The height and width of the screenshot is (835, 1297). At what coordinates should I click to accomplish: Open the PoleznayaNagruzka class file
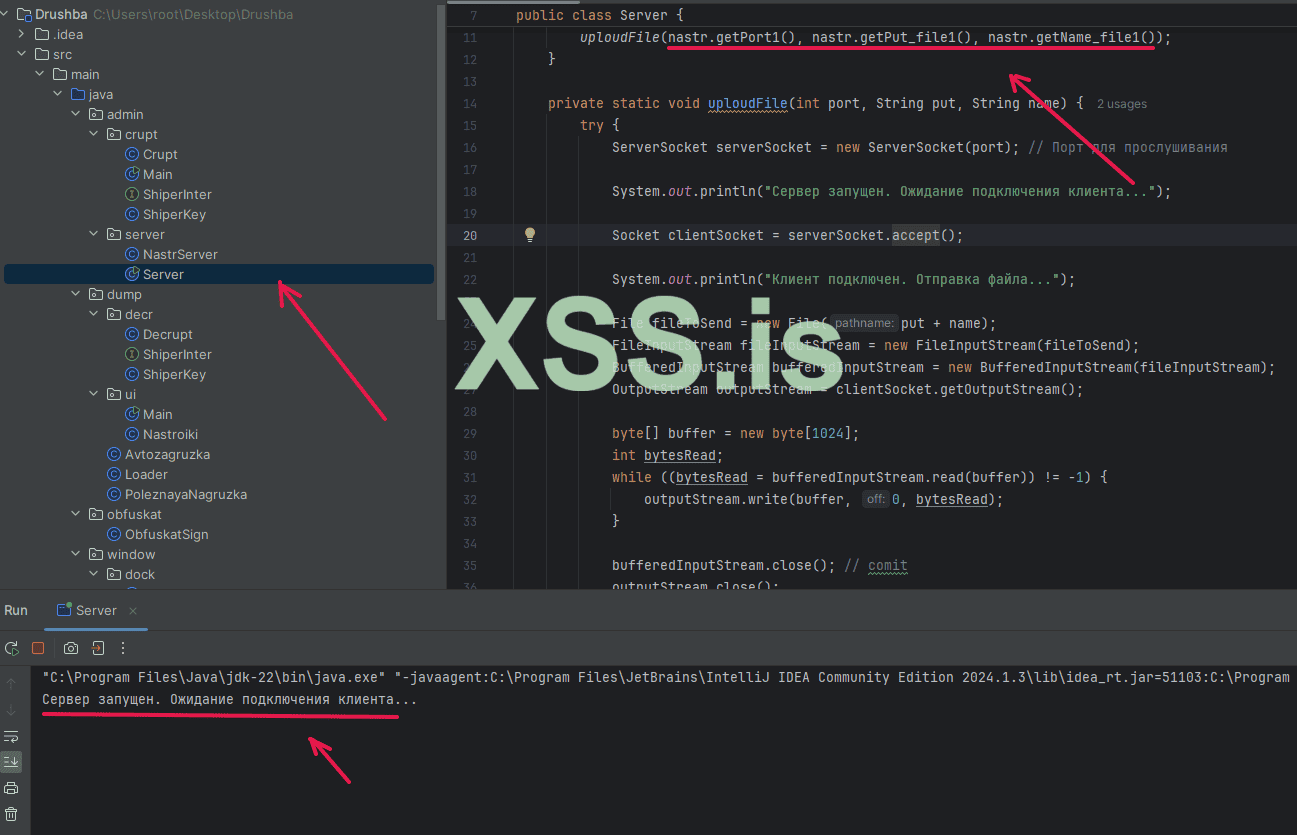tap(186, 494)
